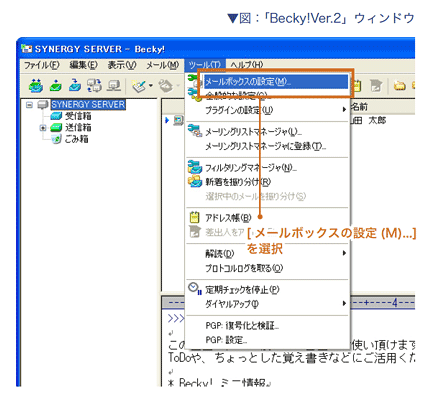Expand the 送信箱 folder node
The height and width of the screenshot is (403, 430).
pos(43,127)
